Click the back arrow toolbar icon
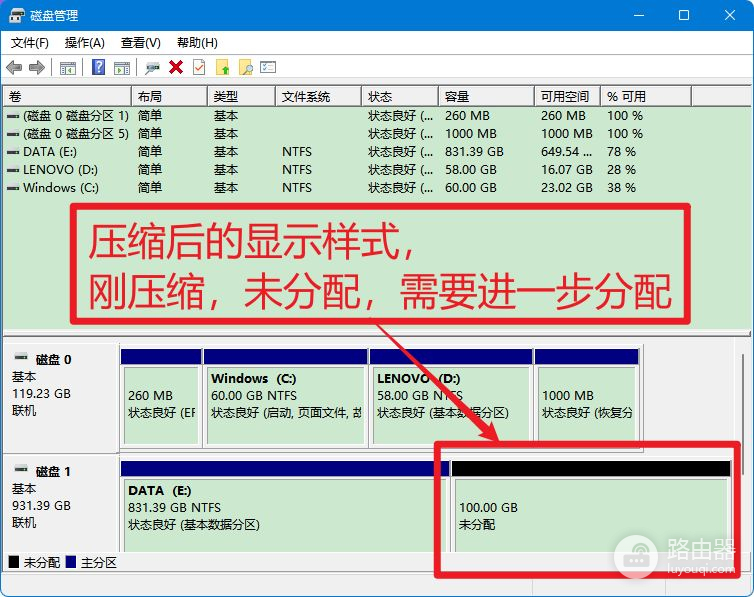This screenshot has height=597, width=754. coord(14,67)
